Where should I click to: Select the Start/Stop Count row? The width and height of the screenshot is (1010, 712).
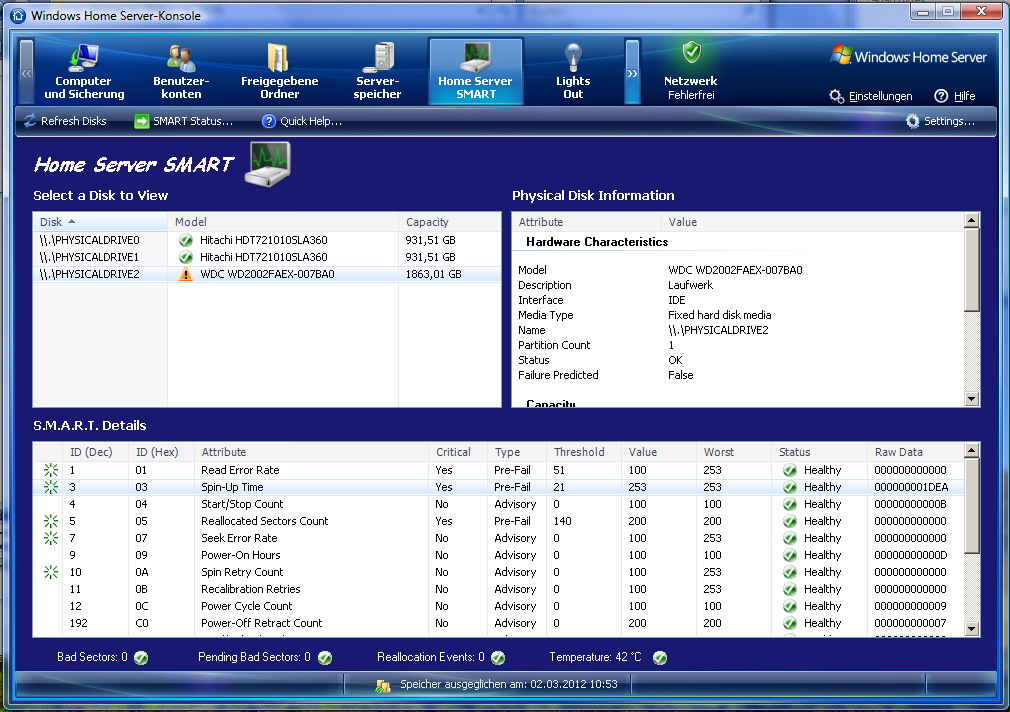pos(499,504)
